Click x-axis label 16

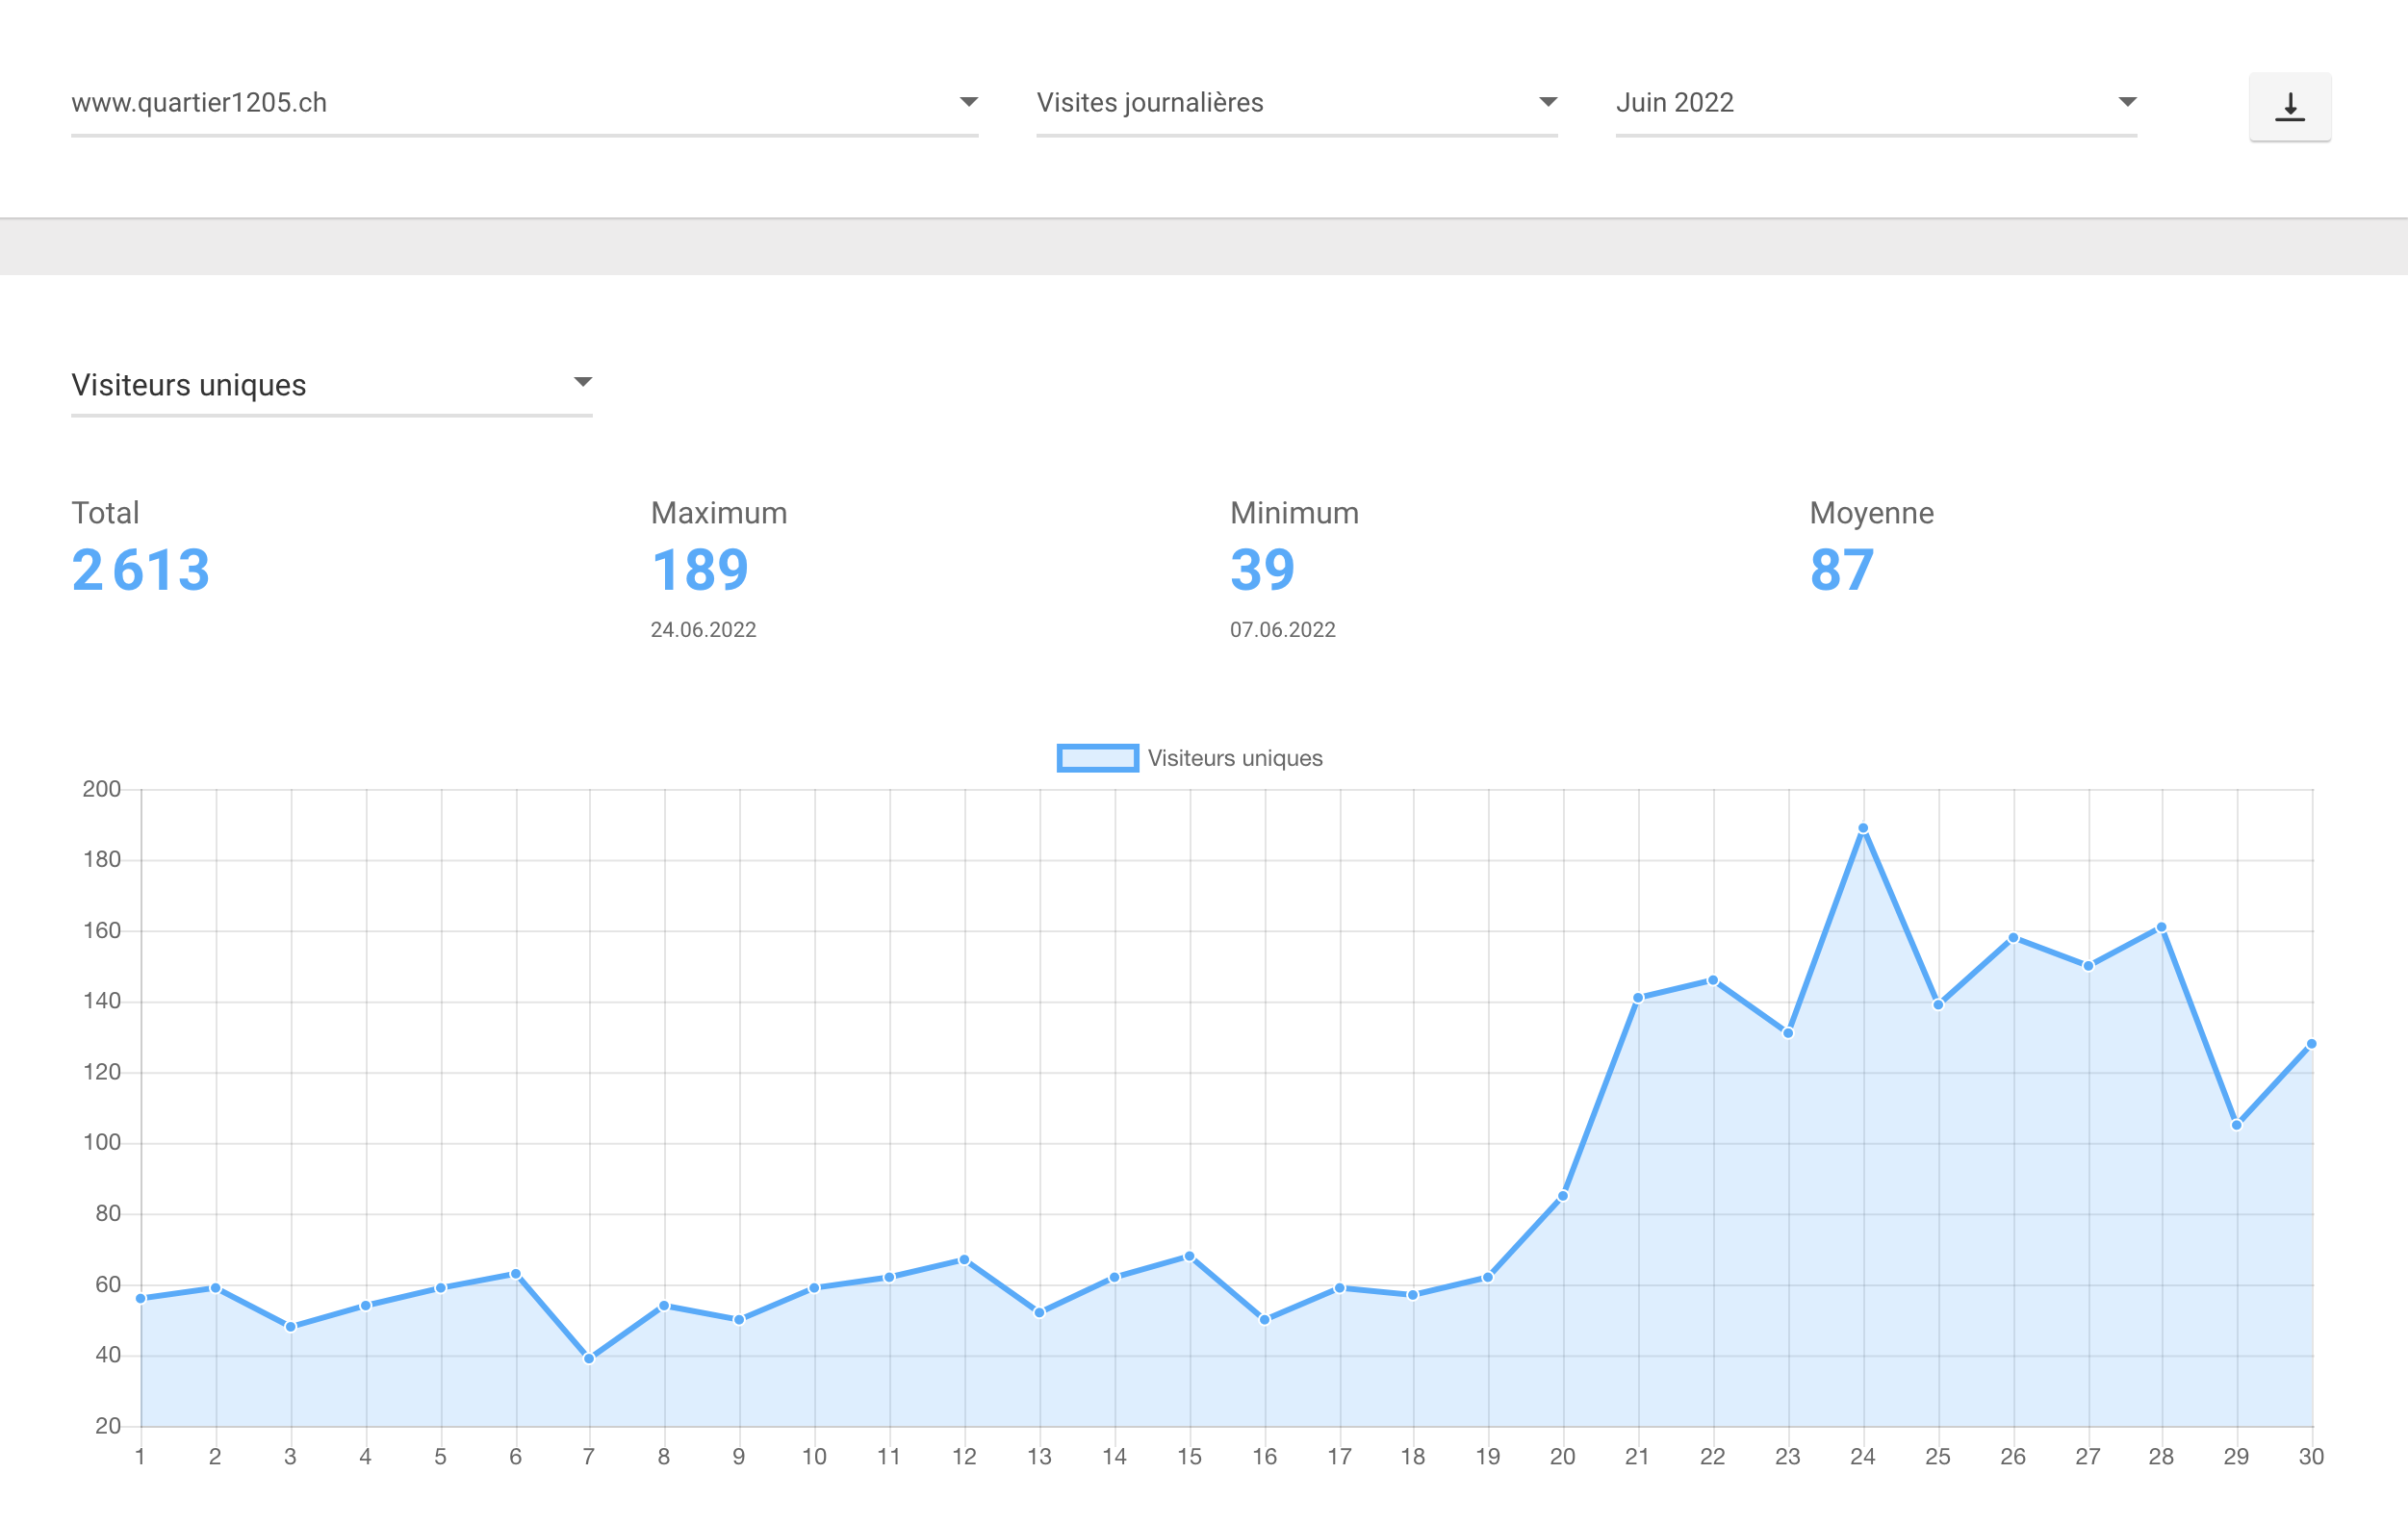1264,1457
